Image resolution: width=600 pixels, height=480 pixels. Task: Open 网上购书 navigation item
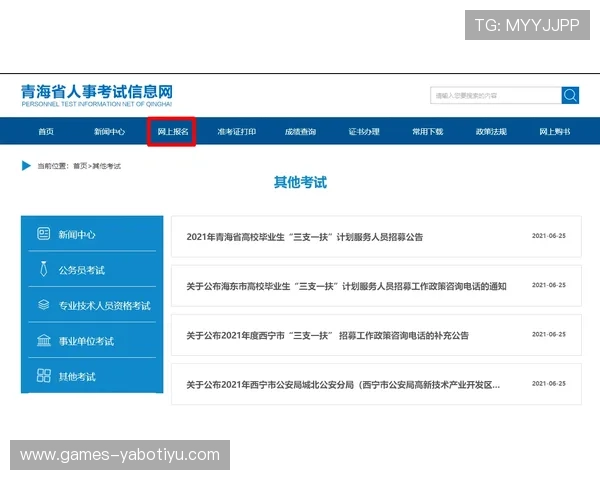point(554,132)
